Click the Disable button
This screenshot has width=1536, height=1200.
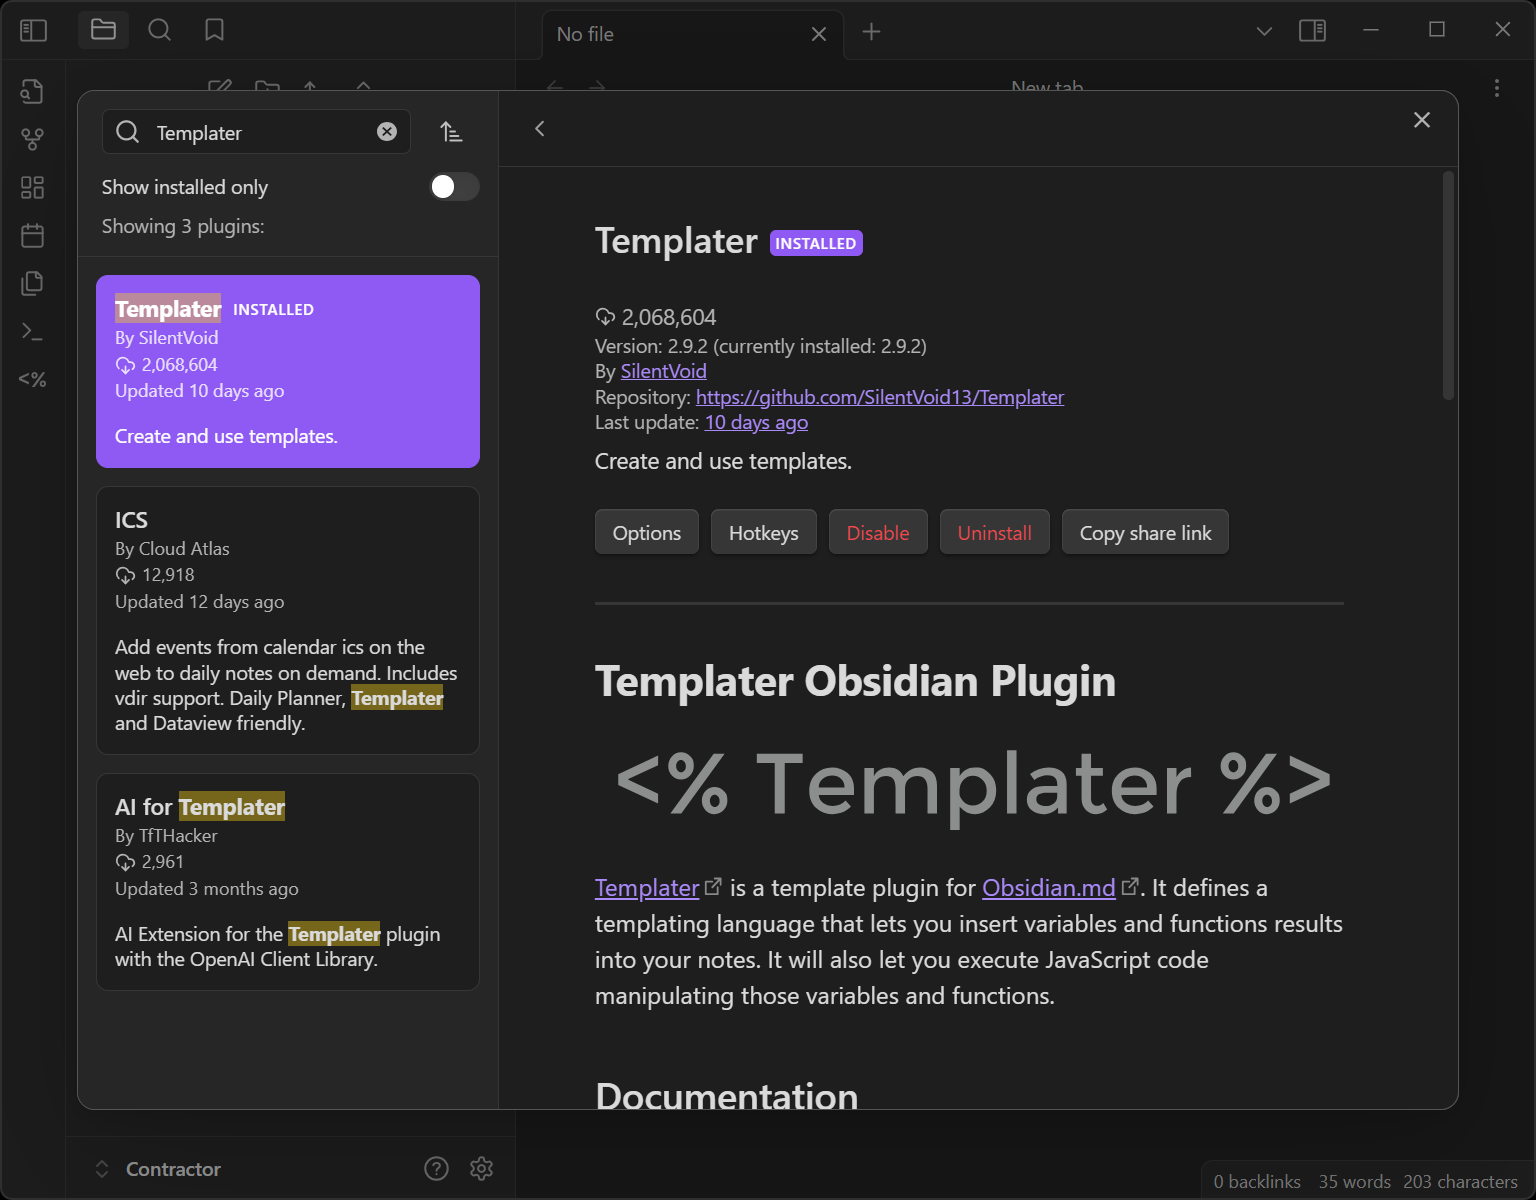point(878,532)
